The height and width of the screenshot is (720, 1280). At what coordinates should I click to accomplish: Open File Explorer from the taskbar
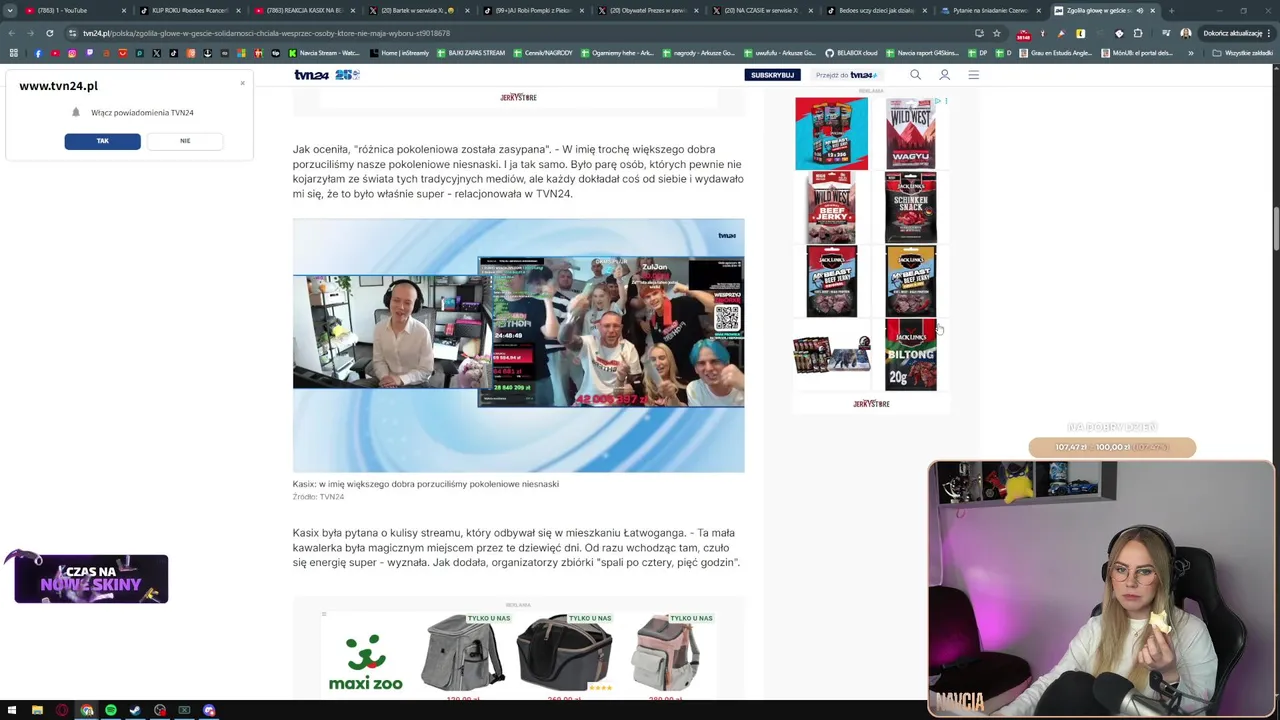[37, 710]
